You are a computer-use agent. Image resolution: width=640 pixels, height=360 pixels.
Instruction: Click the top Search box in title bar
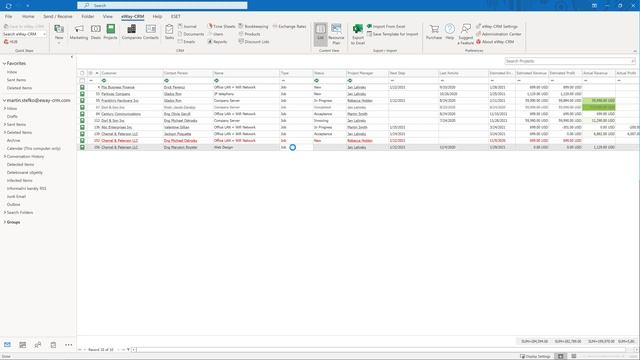162,5
